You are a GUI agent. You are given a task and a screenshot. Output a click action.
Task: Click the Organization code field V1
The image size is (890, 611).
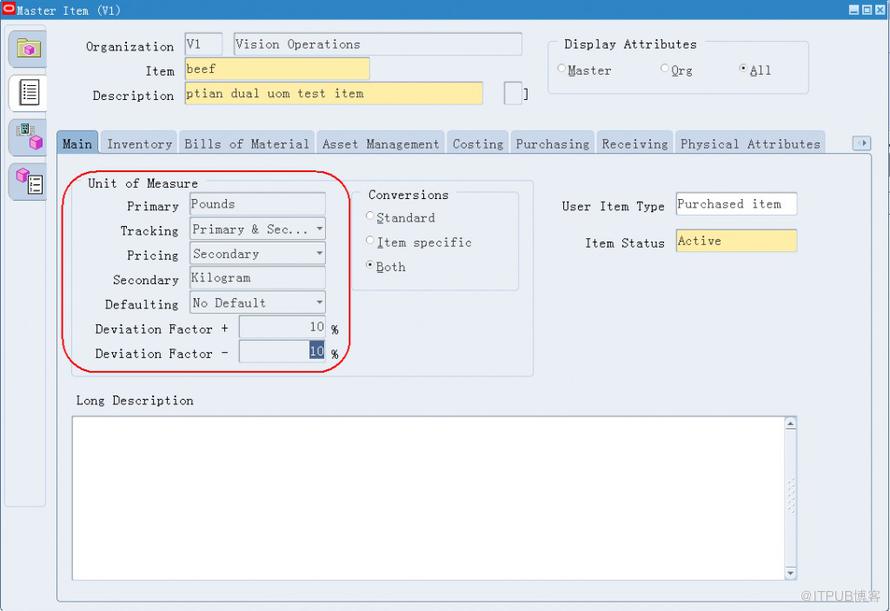(x=203, y=44)
